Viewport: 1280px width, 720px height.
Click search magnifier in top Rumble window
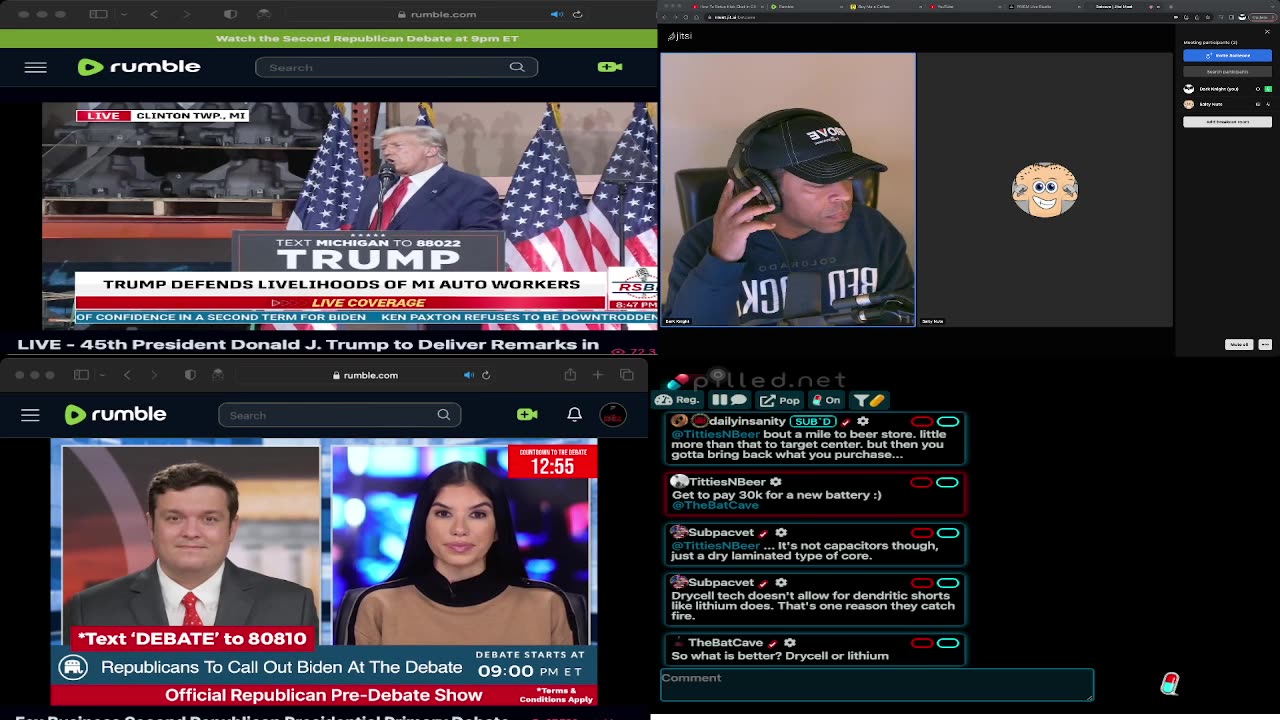pyautogui.click(x=517, y=67)
